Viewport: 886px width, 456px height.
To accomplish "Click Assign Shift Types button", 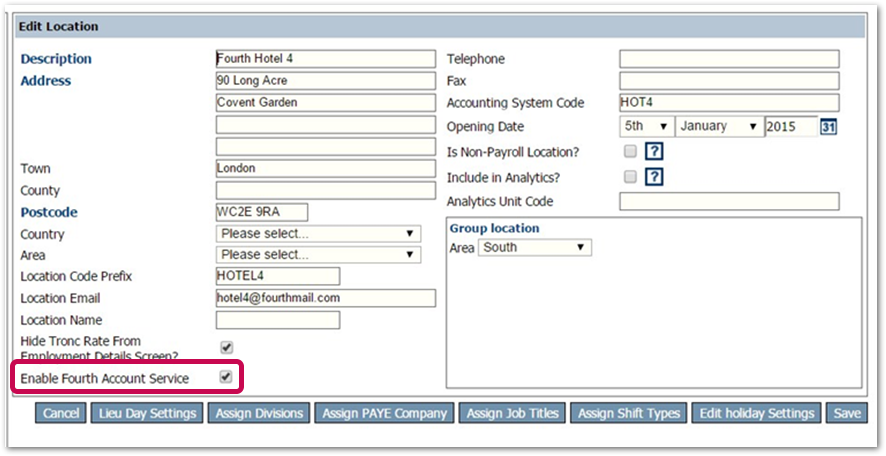I will click(629, 413).
